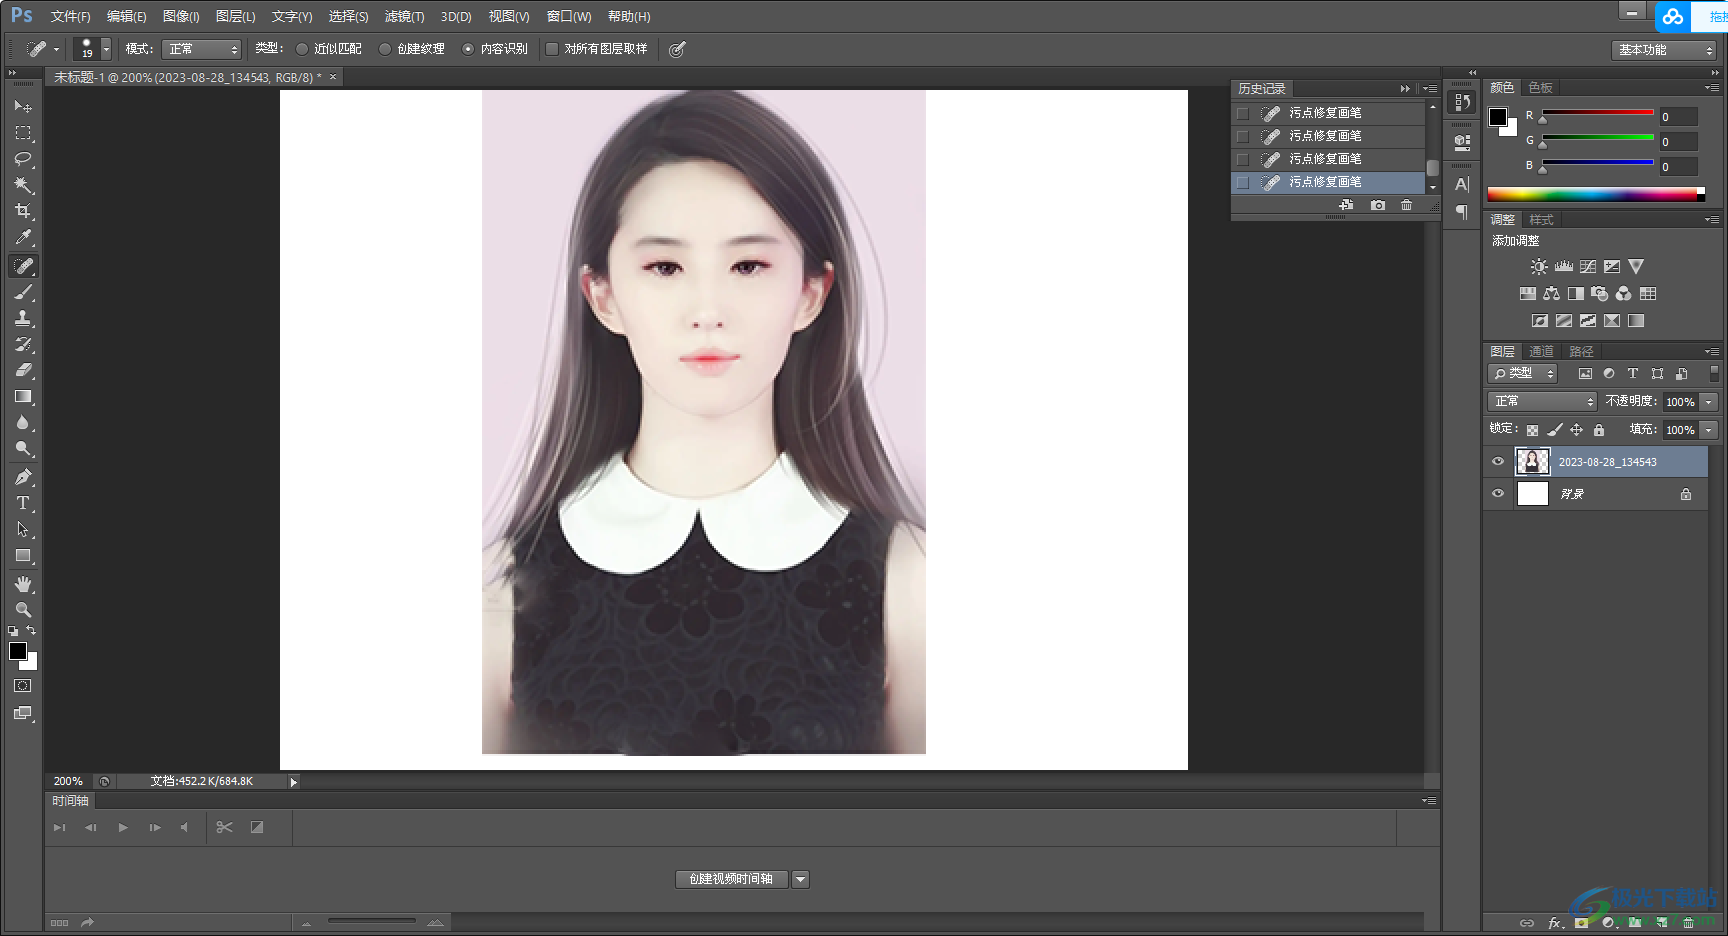This screenshot has height=936, width=1728.
Task: Open layer blend mode 正常 dropdown
Action: click(1542, 401)
